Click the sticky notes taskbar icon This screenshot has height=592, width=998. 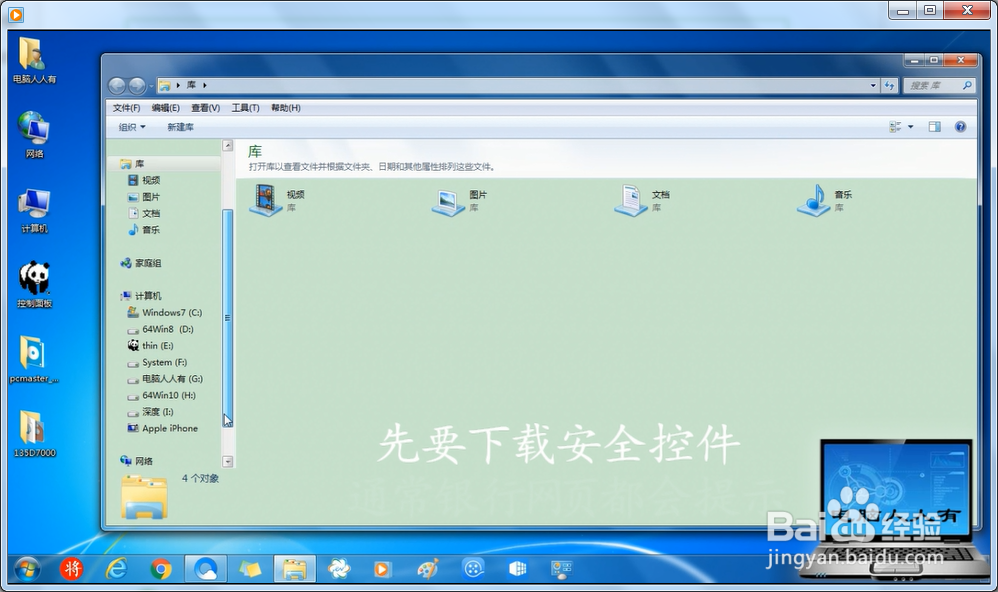[250, 568]
